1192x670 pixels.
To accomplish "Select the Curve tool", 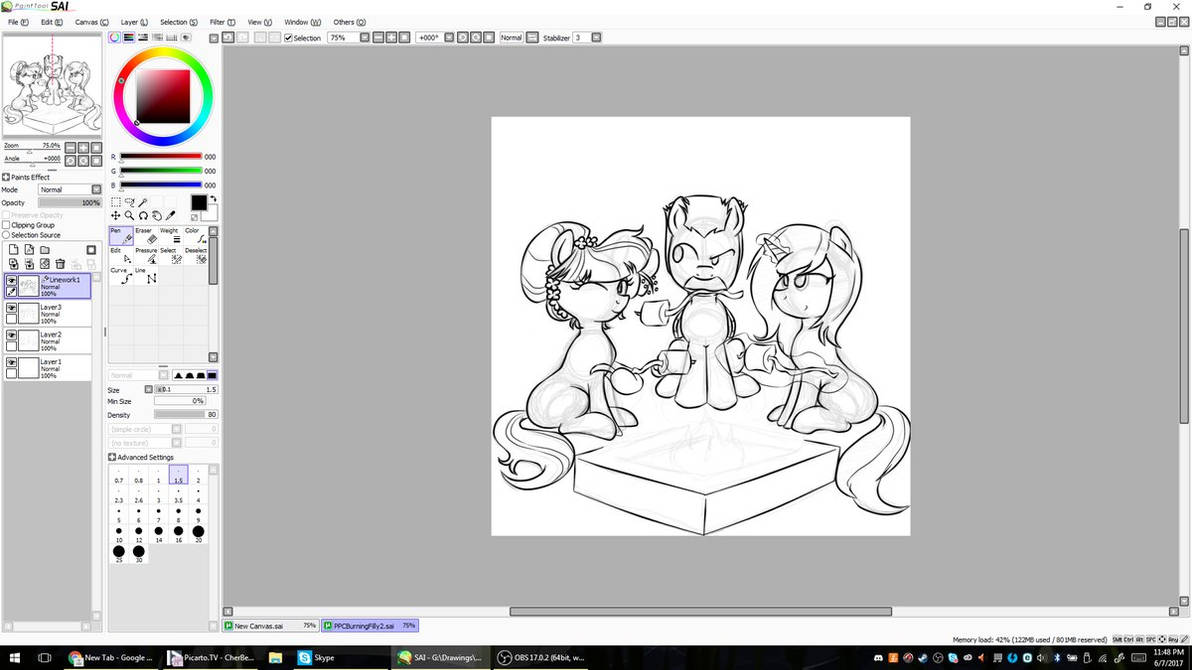I will click(x=121, y=275).
